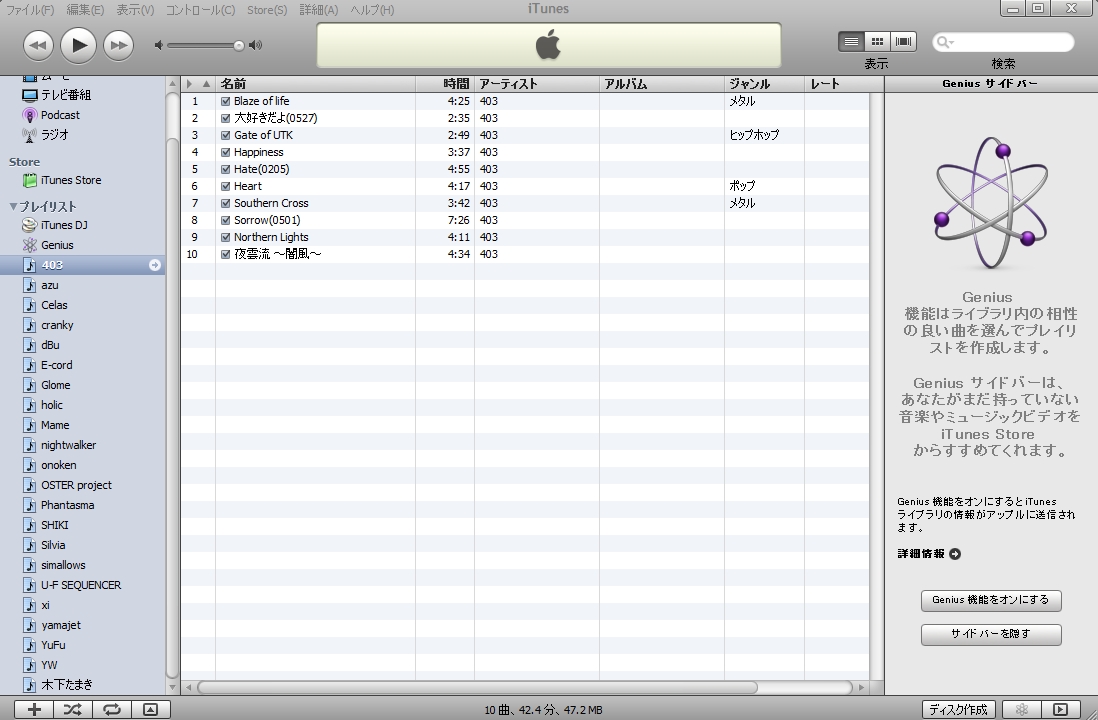Screen dimensions: 1098x720
Task: Uncheck the Happiness checkbox
Action: point(225,152)
